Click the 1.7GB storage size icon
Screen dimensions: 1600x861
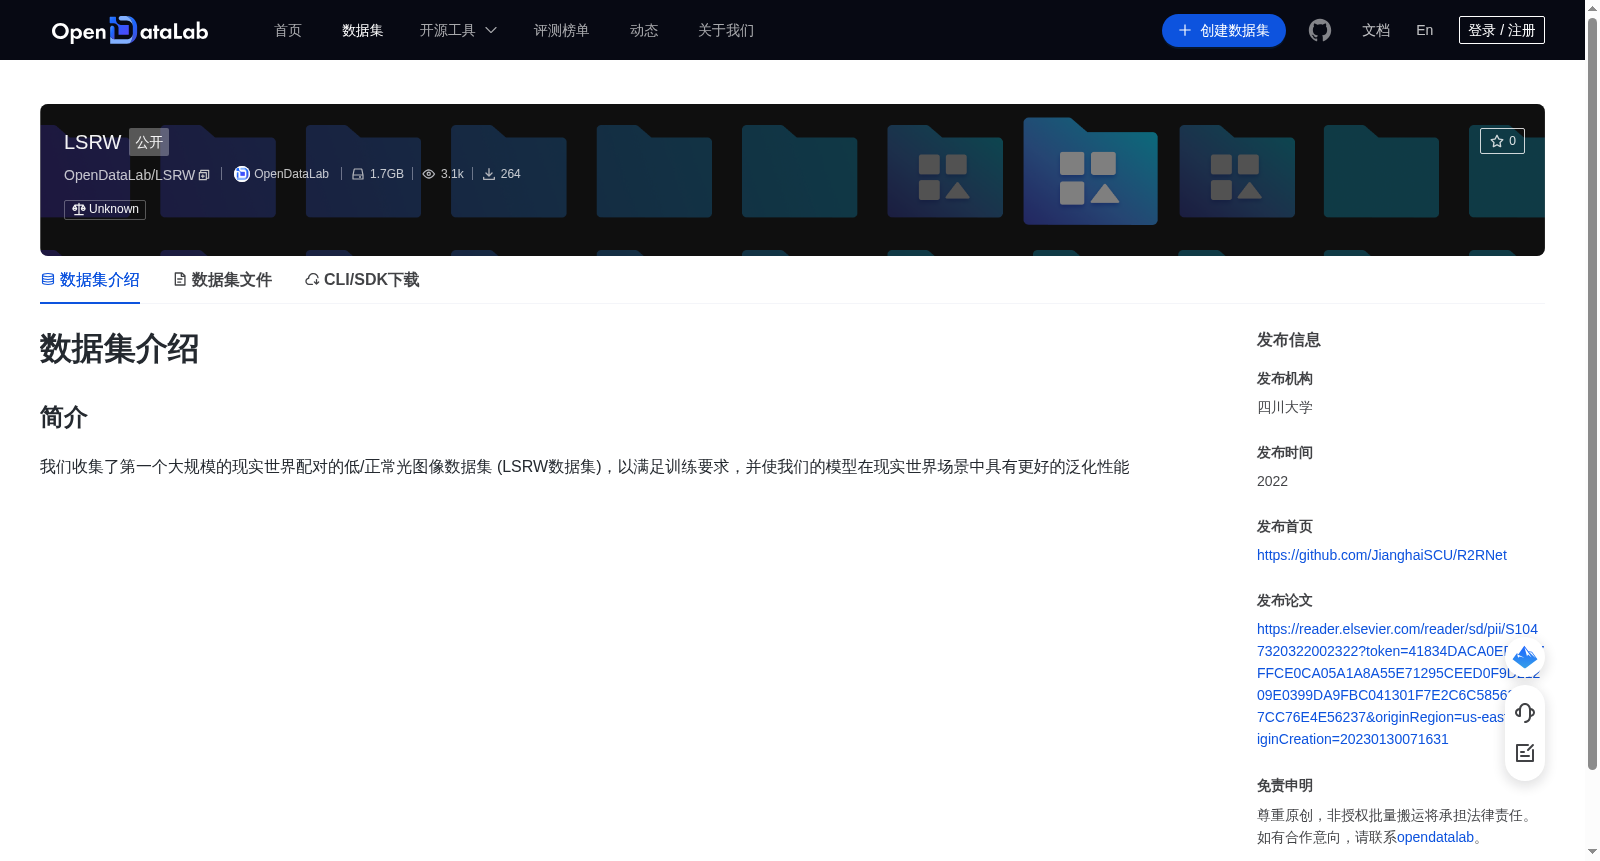[358, 174]
